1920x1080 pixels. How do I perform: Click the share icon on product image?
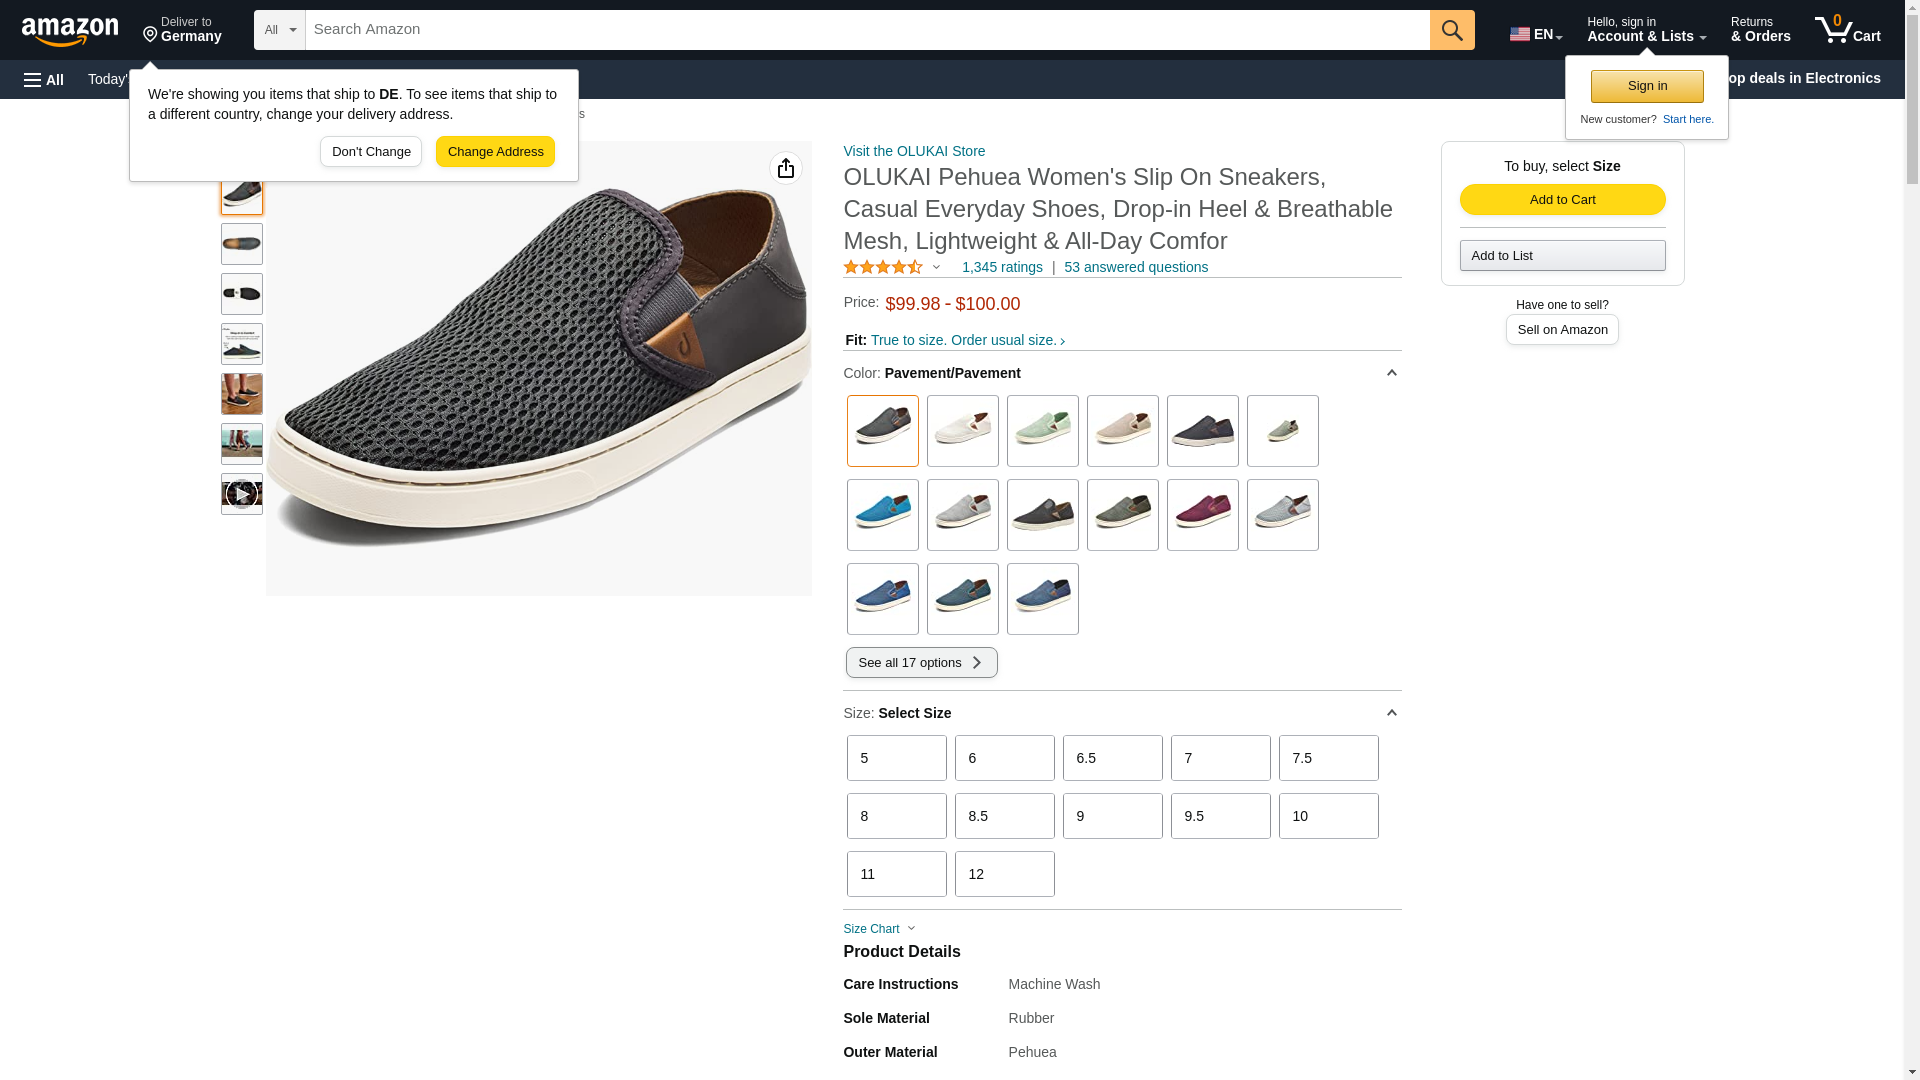tap(785, 168)
